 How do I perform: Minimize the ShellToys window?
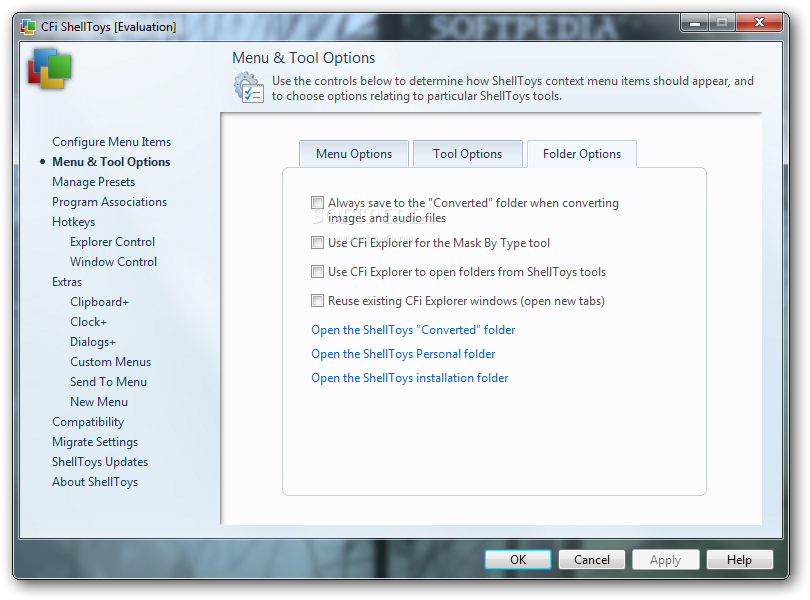pyautogui.click(x=695, y=23)
